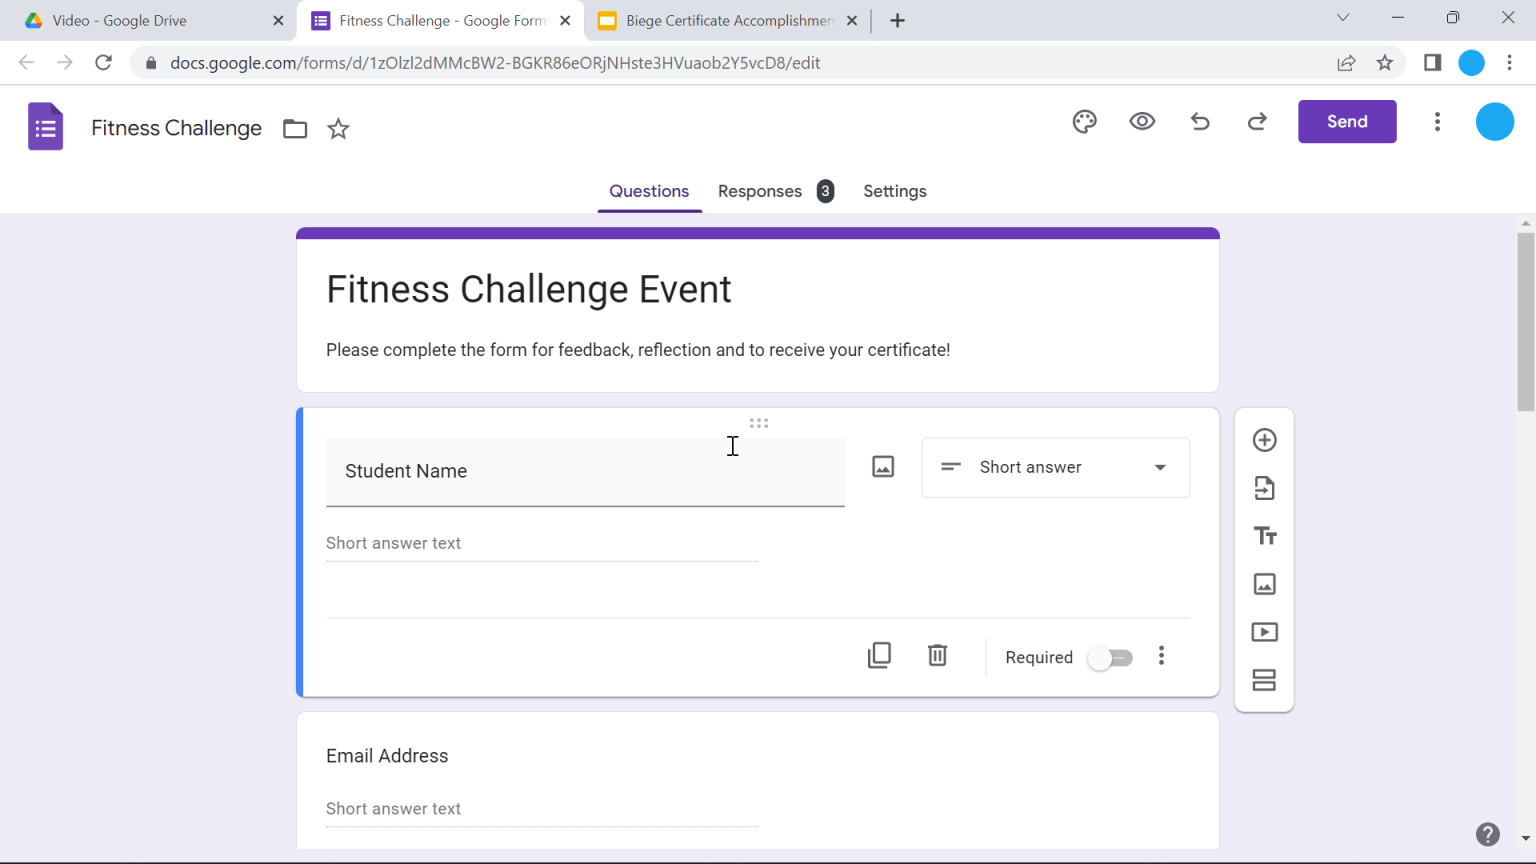Add a video to the form
The height and width of the screenshot is (864, 1536).
pyautogui.click(x=1264, y=631)
